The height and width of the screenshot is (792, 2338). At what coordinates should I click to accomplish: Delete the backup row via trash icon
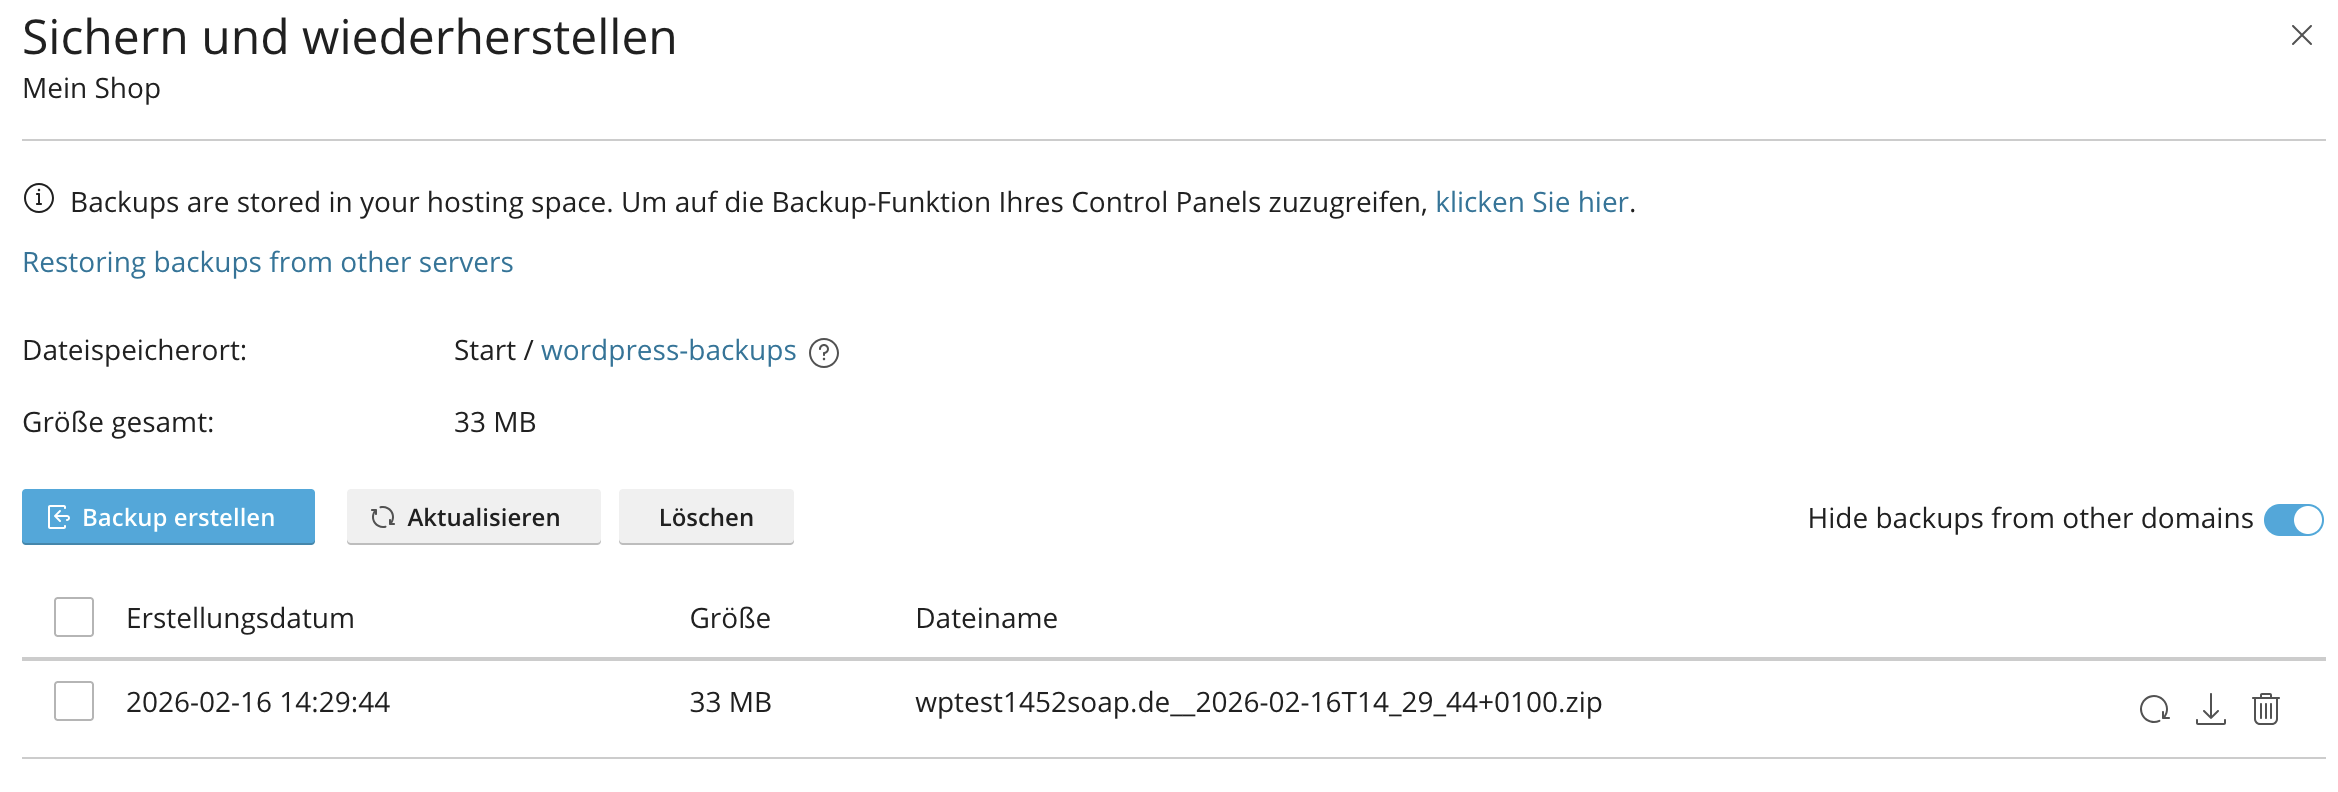(x=2265, y=709)
